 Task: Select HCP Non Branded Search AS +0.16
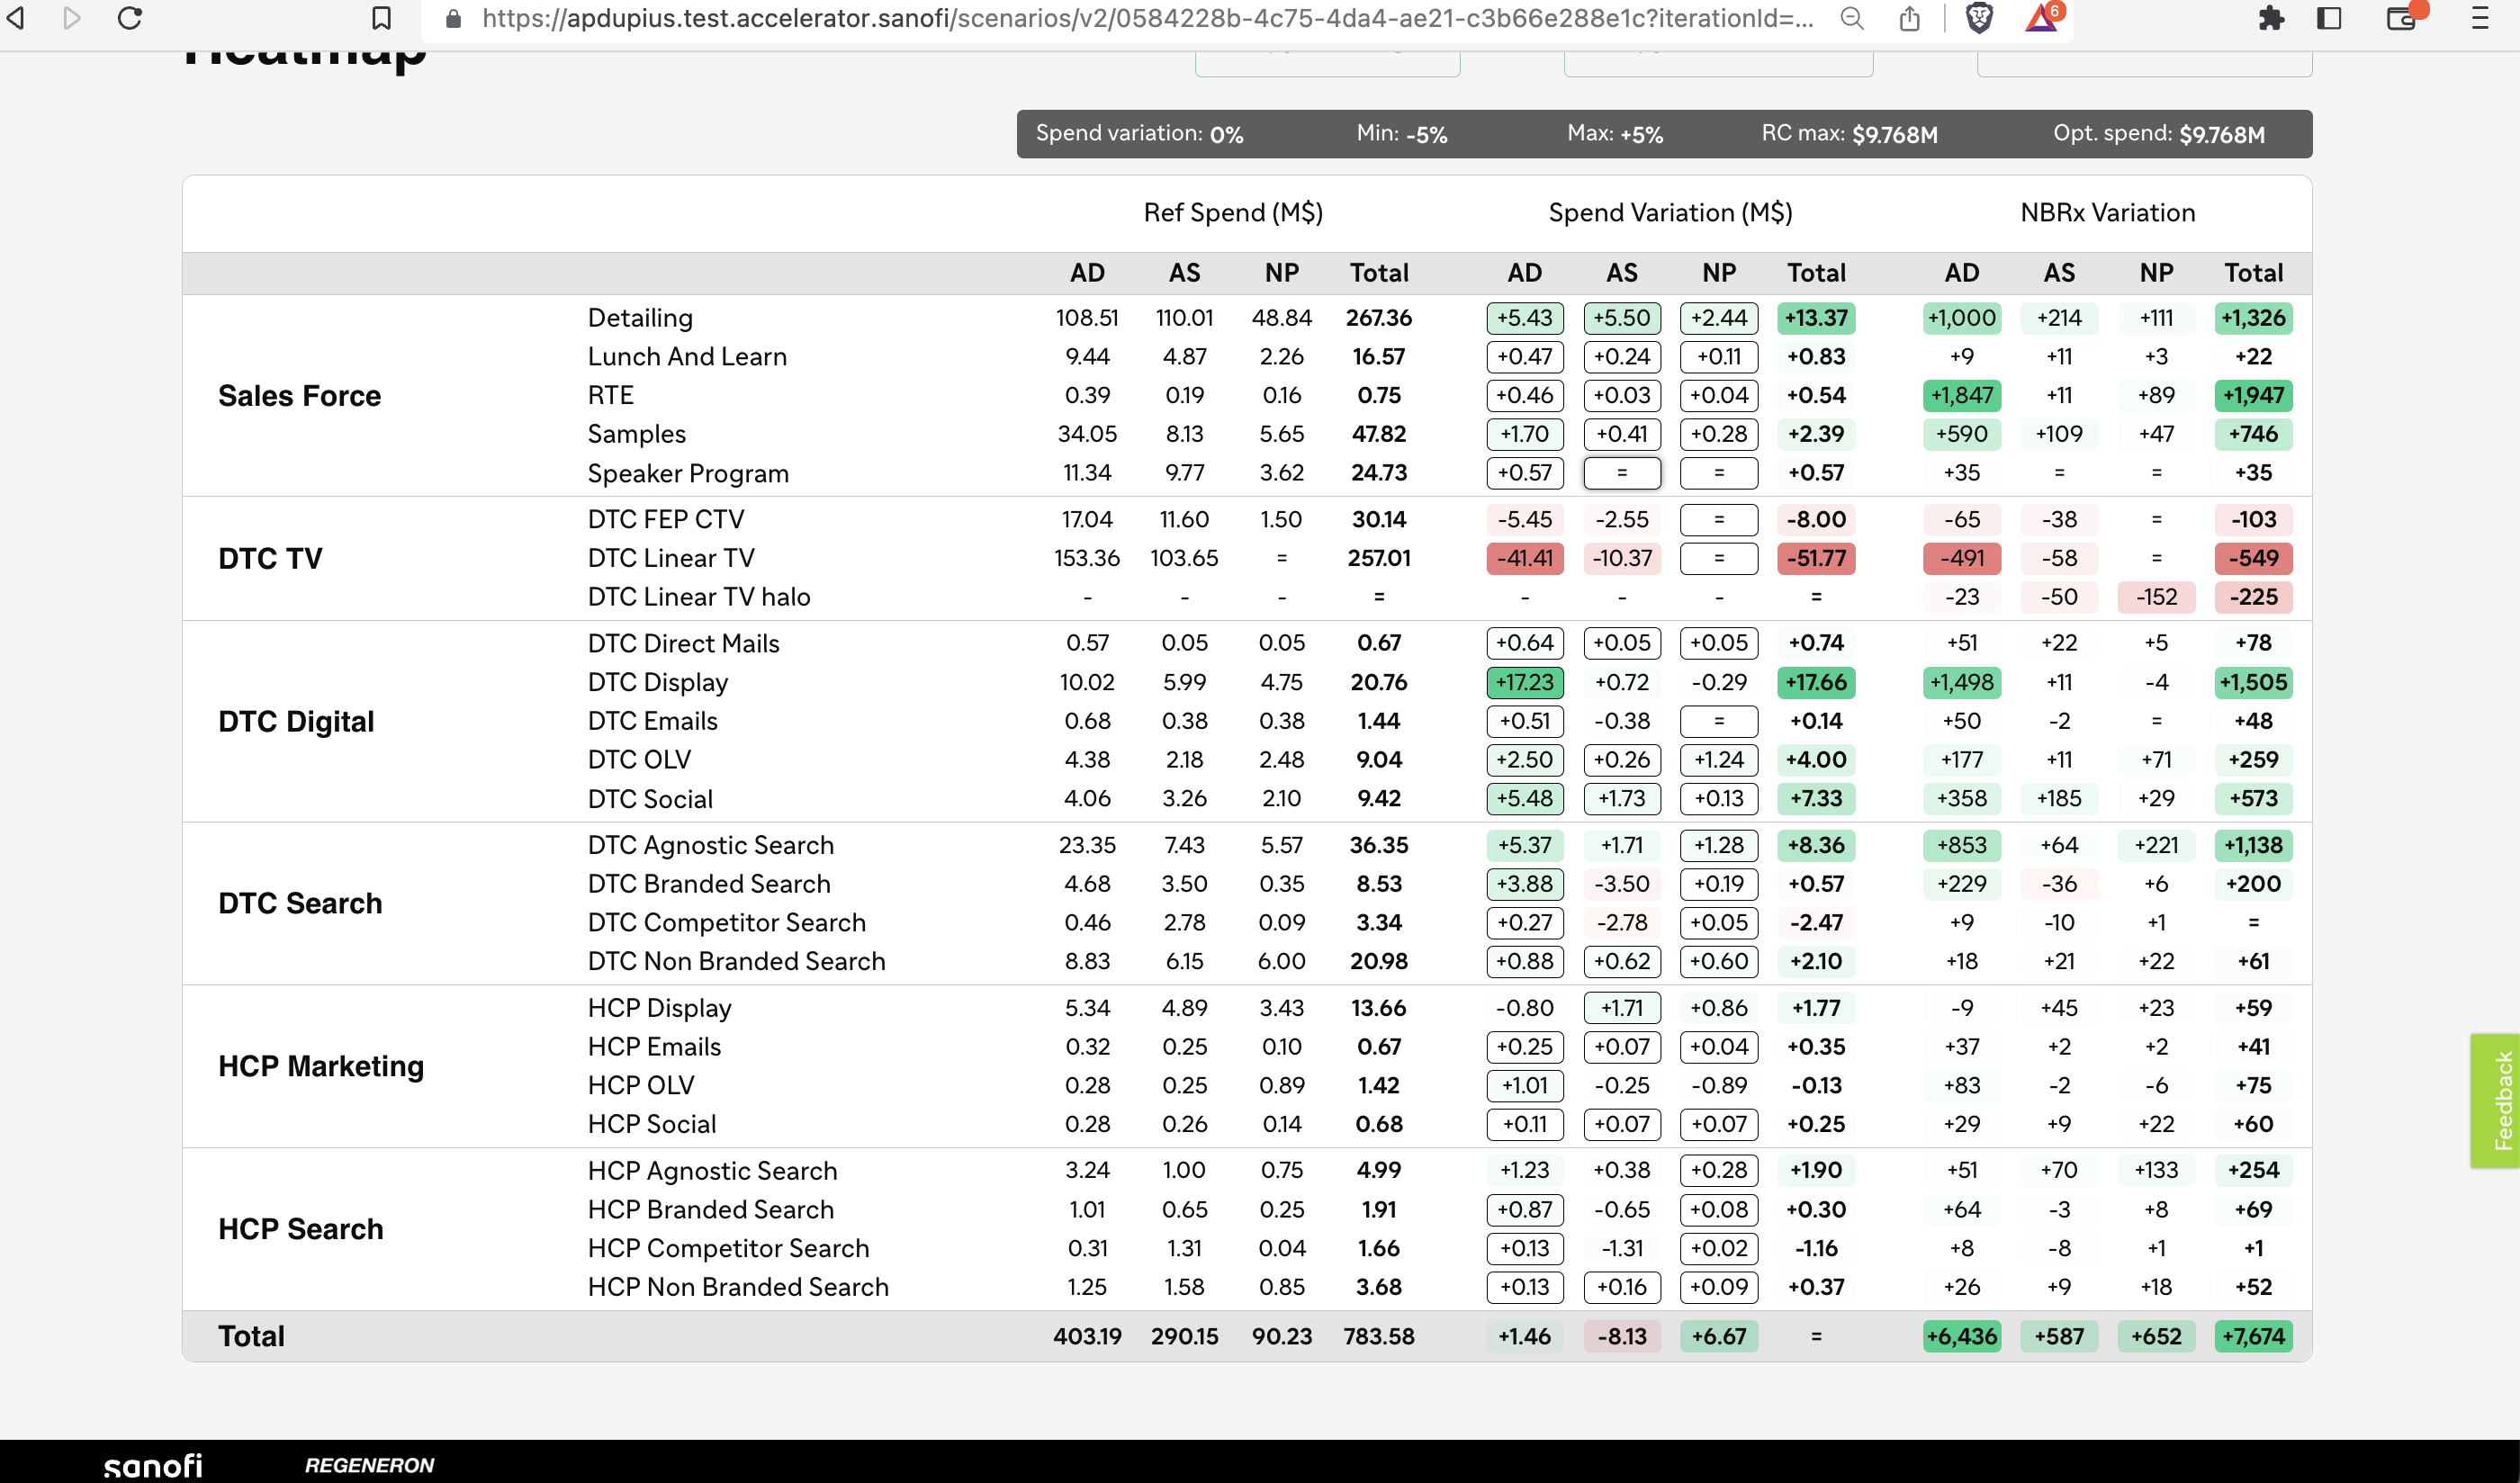(x=1621, y=1287)
